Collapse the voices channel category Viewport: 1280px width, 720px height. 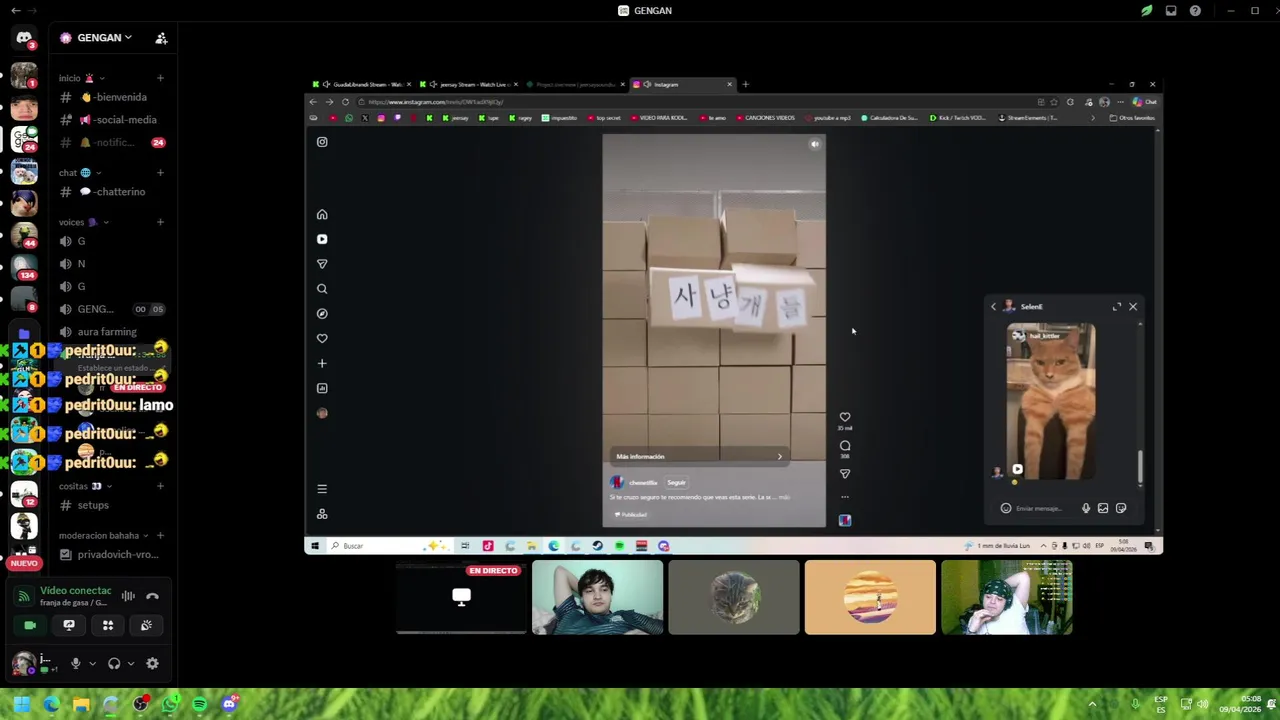84,222
